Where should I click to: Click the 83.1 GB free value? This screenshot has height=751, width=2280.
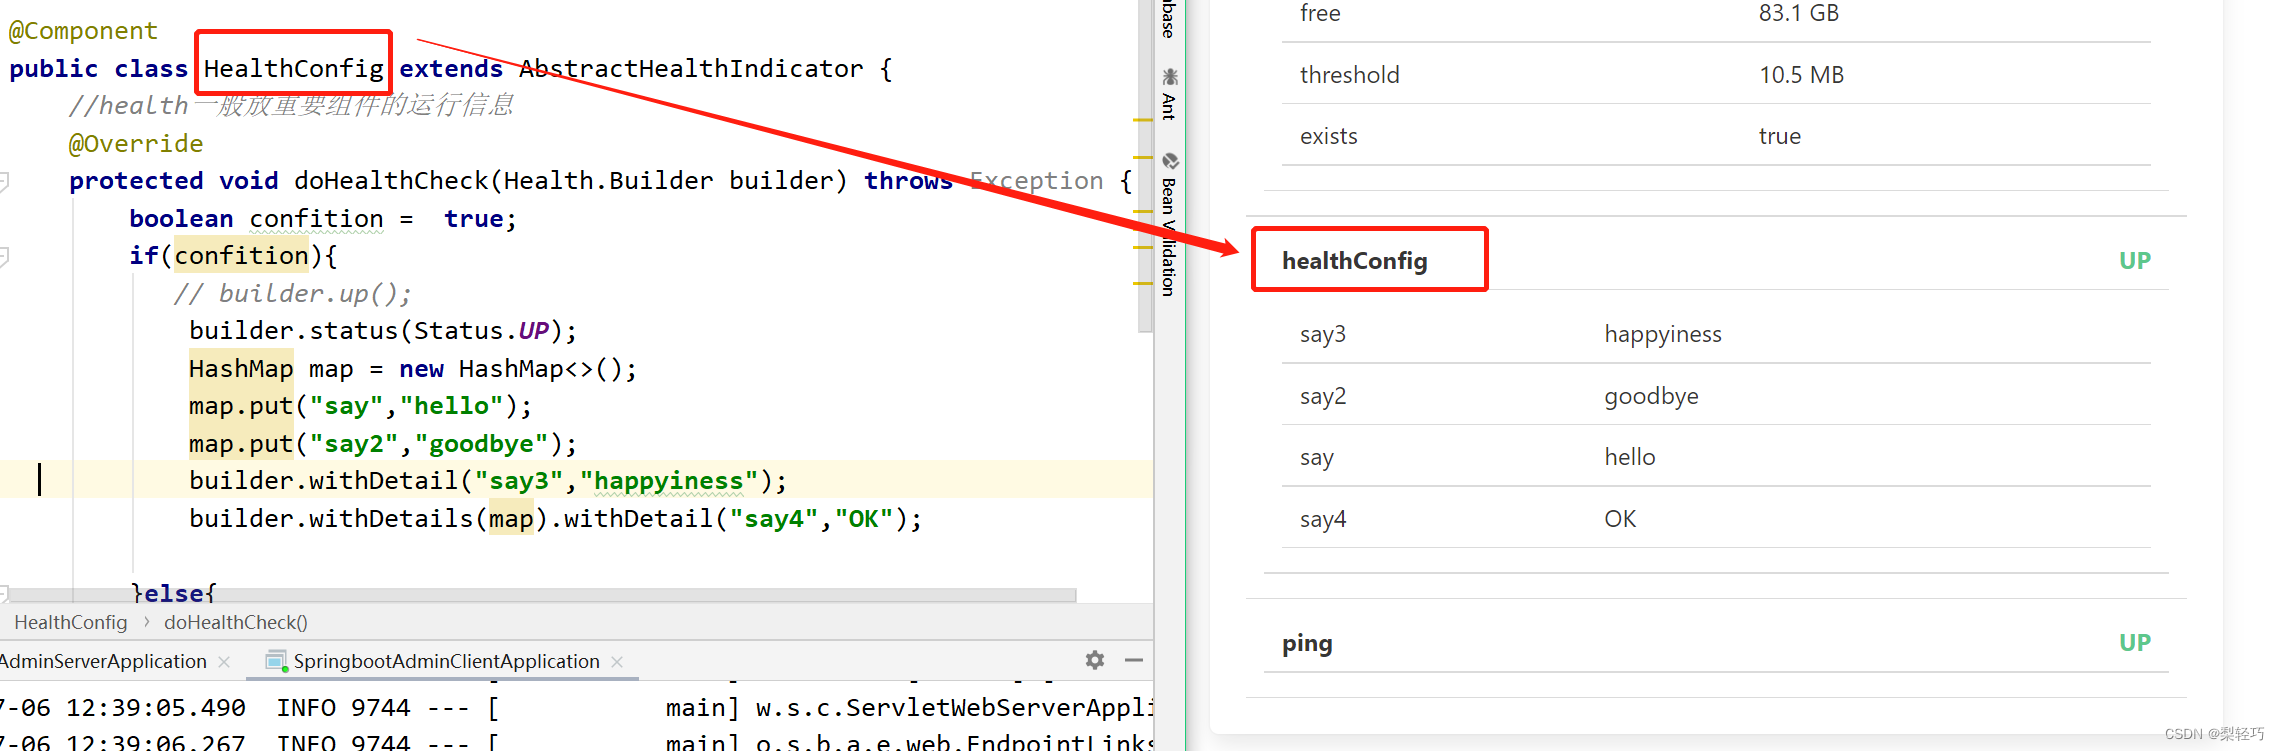click(x=1798, y=13)
